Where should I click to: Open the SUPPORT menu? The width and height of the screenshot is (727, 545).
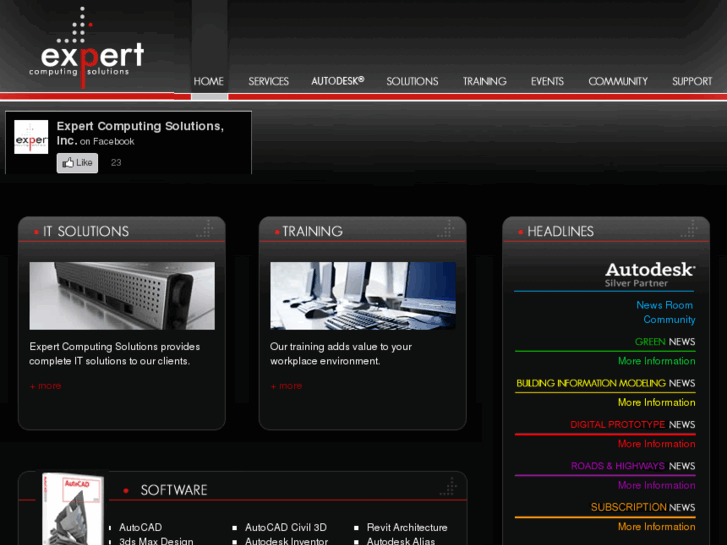tap(692, 81)
